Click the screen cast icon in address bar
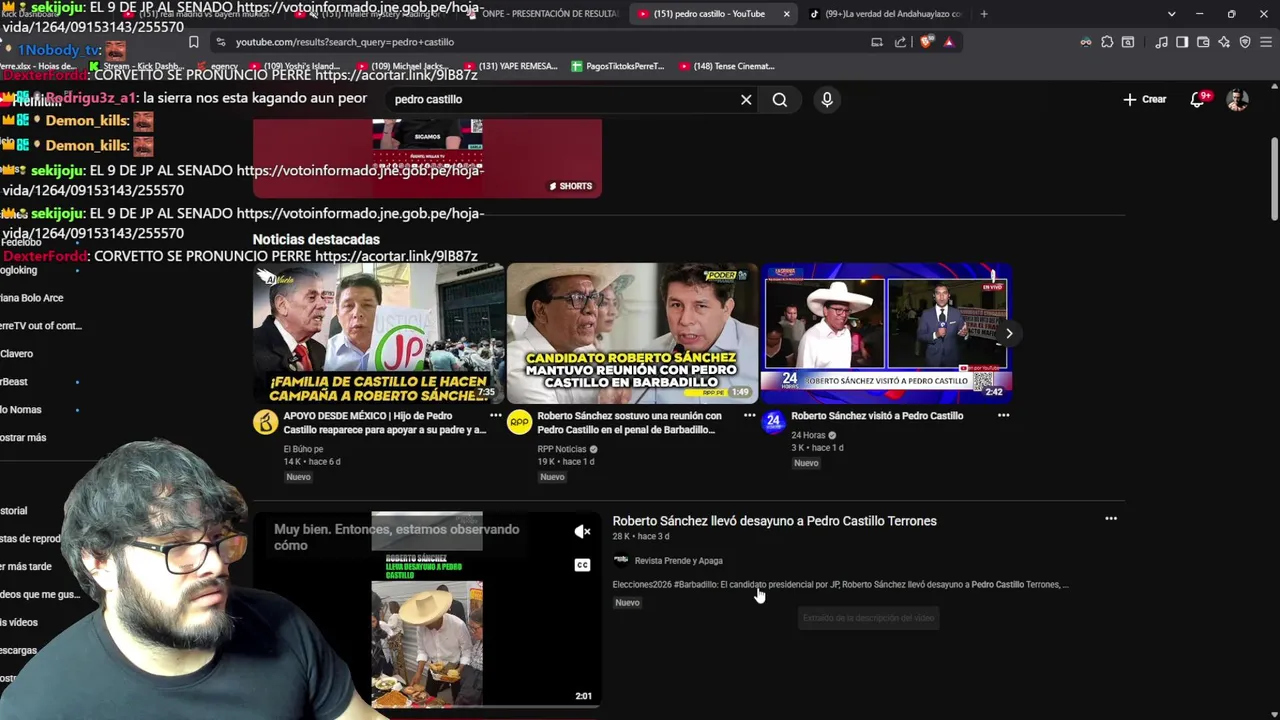 877,42
